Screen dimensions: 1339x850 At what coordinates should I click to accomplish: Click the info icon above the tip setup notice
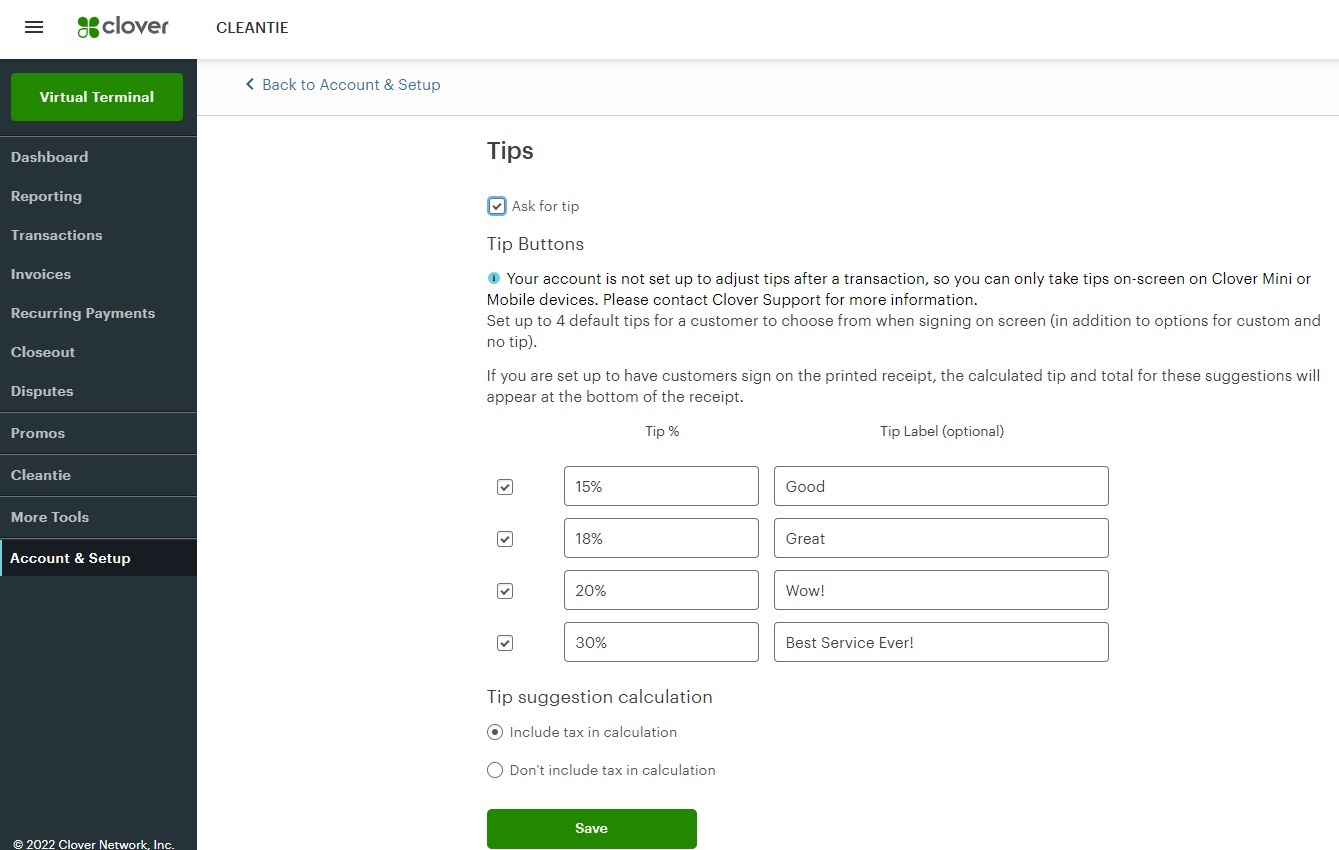(x=492, y=277)
